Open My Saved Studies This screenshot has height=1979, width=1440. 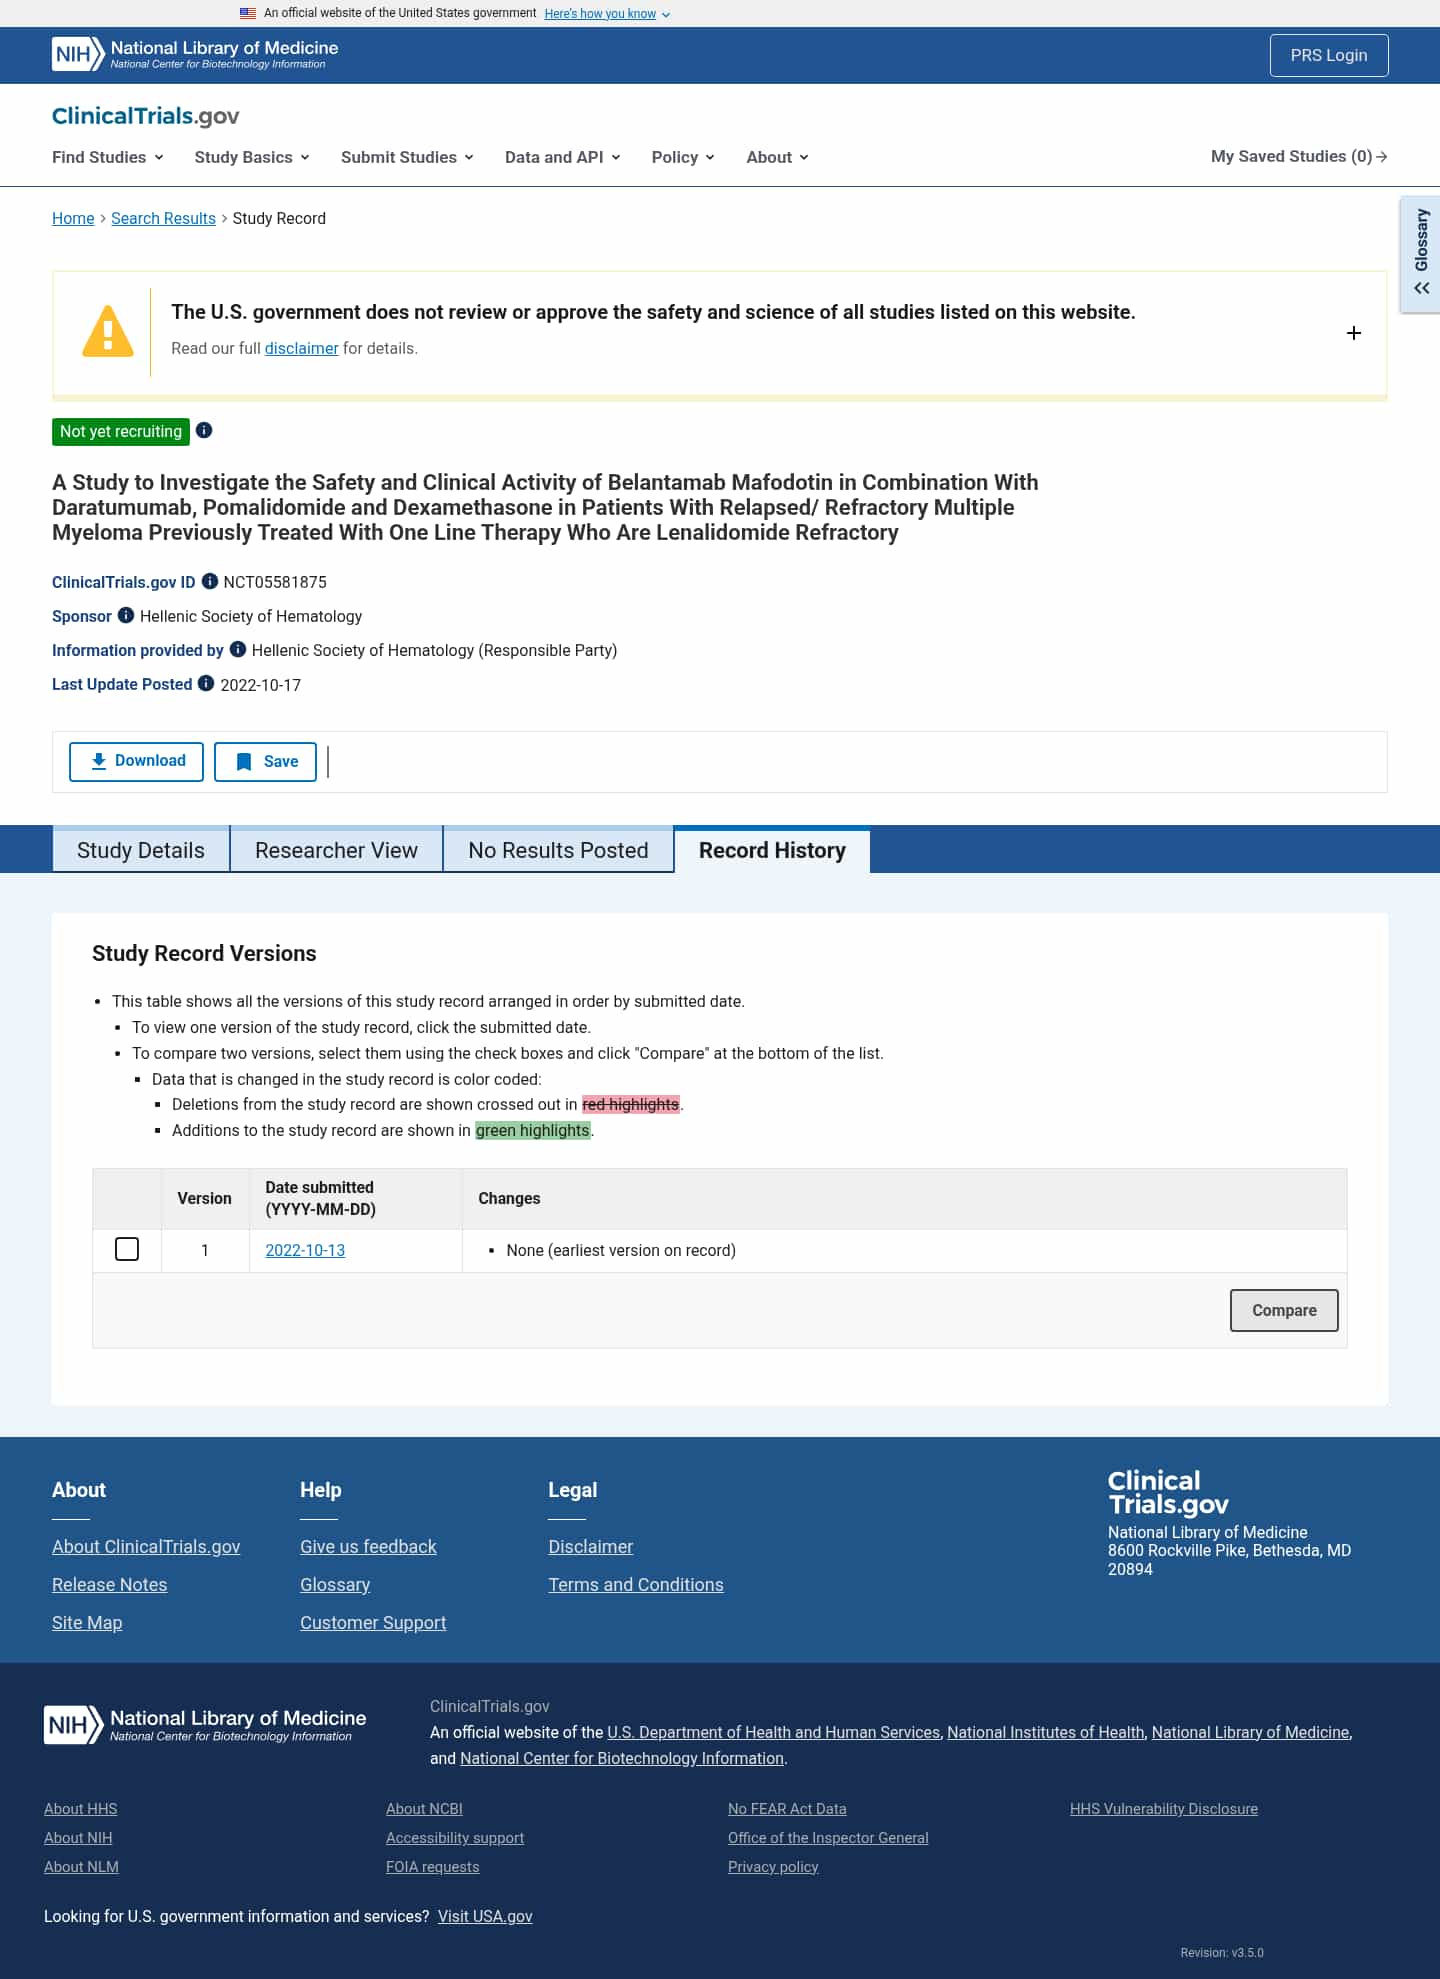1299,156
